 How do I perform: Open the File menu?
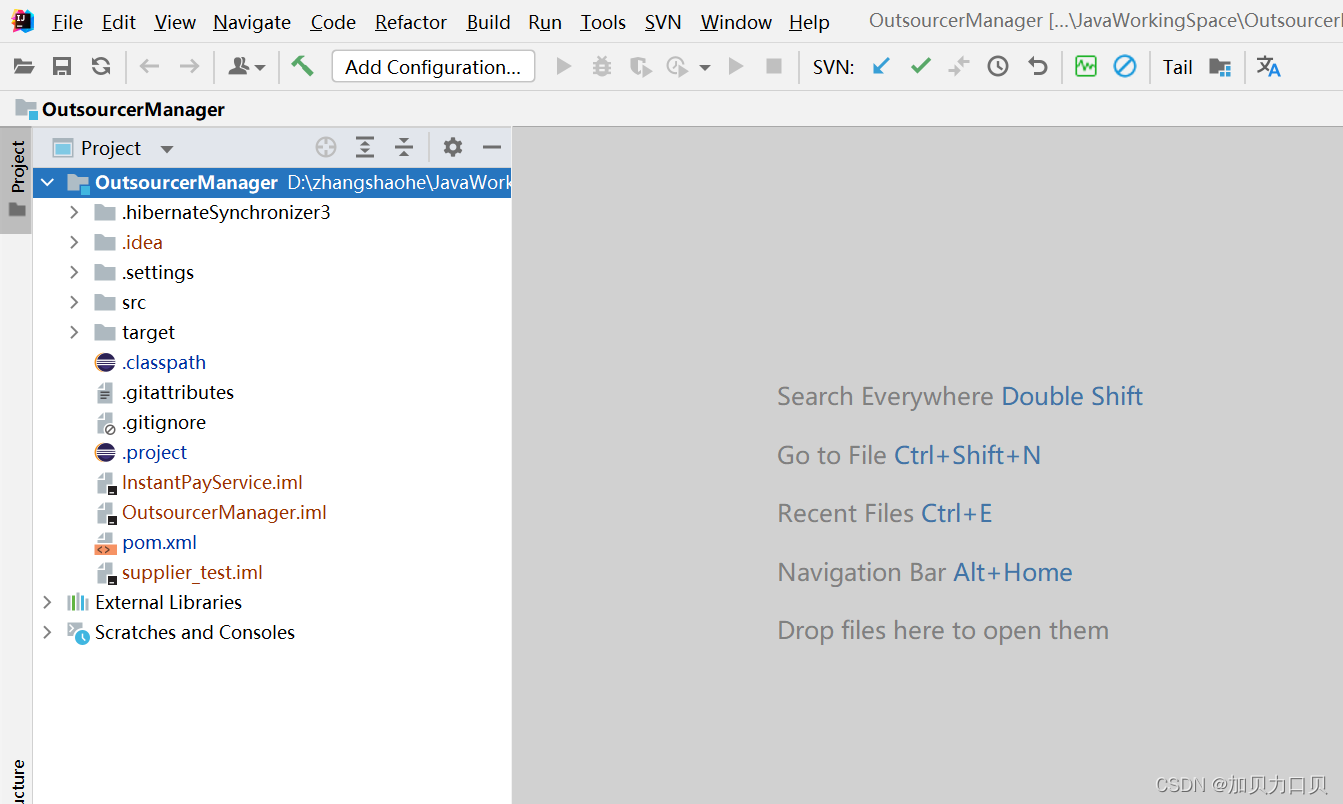click(68, 22)
